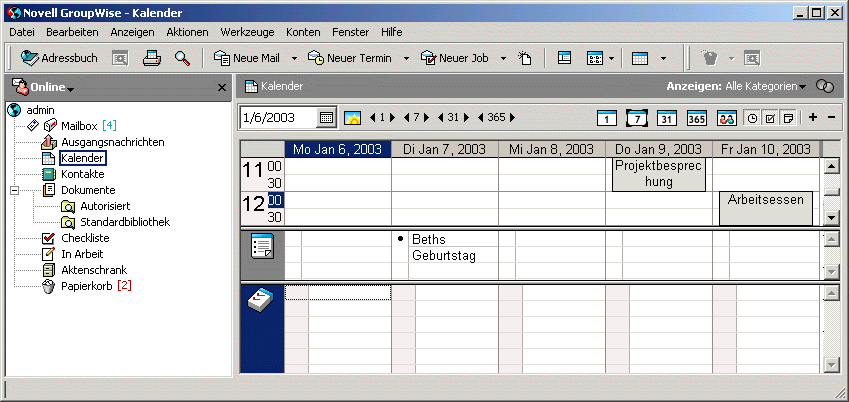The height and width of the screenshot is (402, 849).
Task: Open the Bearbeiten menu
Action: (72, 33)
